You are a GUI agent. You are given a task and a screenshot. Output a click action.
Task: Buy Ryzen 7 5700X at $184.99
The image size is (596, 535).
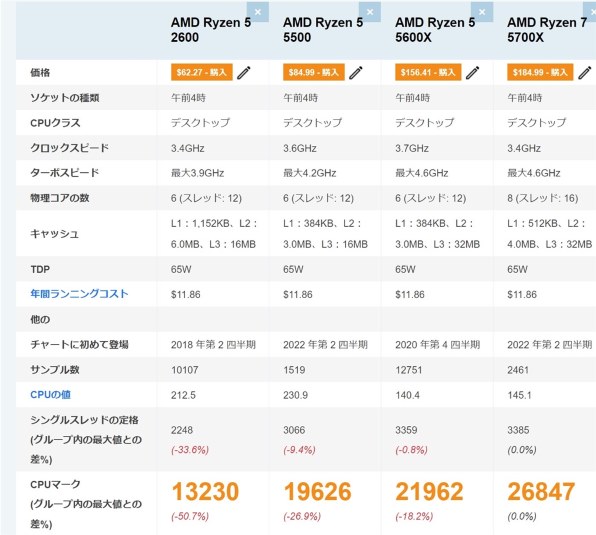pyautogui.click(x=540, y=72)
